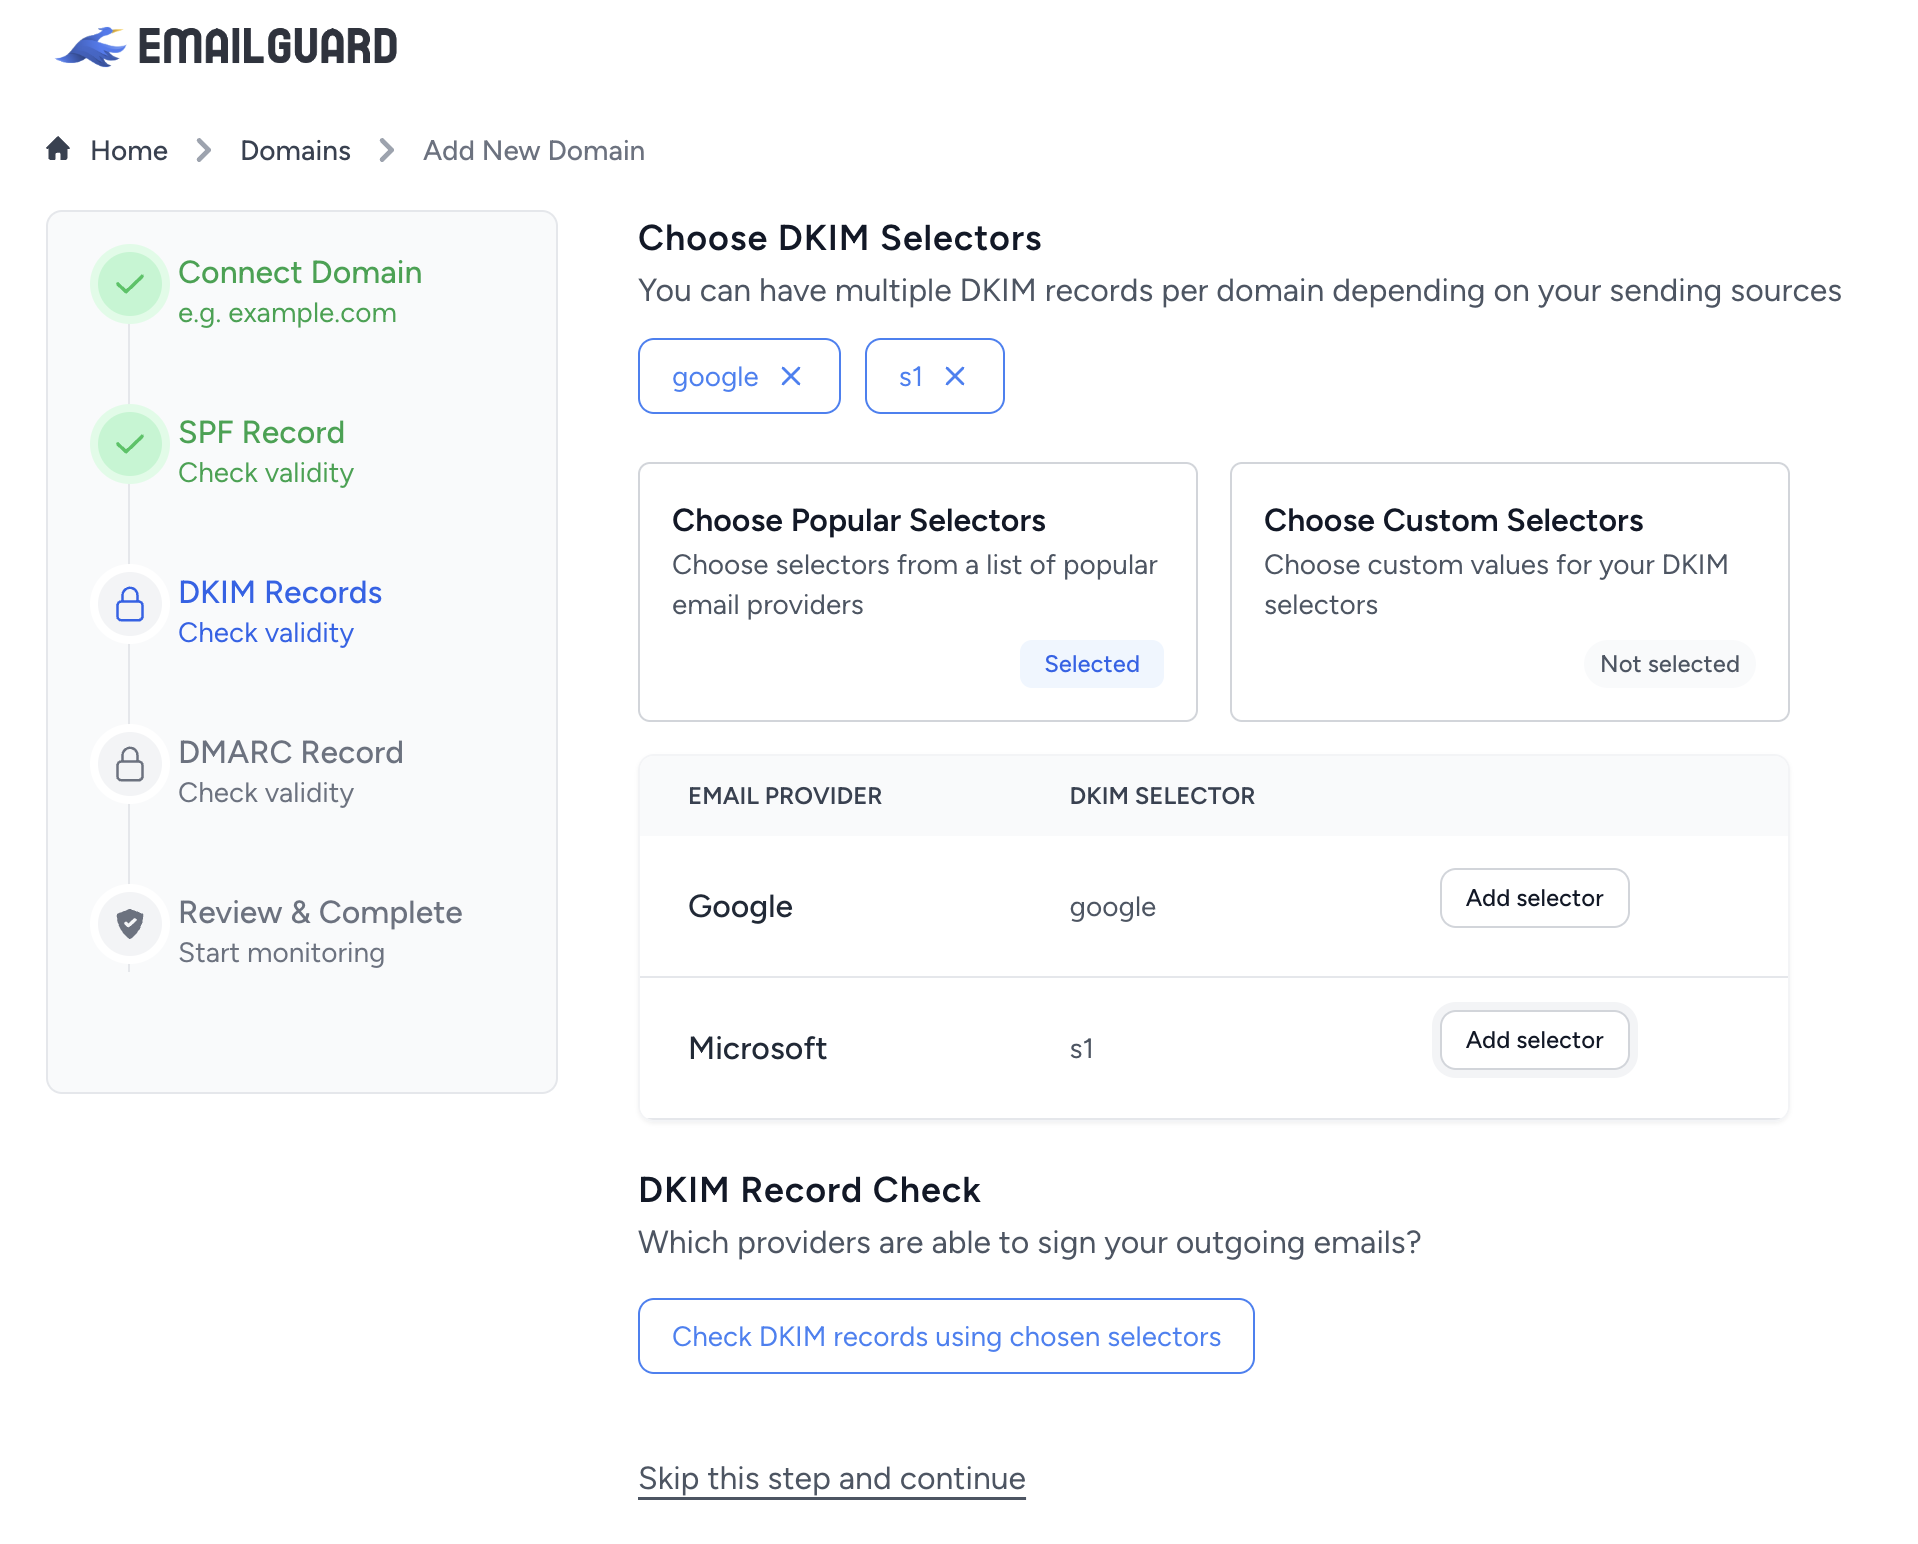
Task: Click the SPF Record green checkmark icon
Action: point(130,444)
